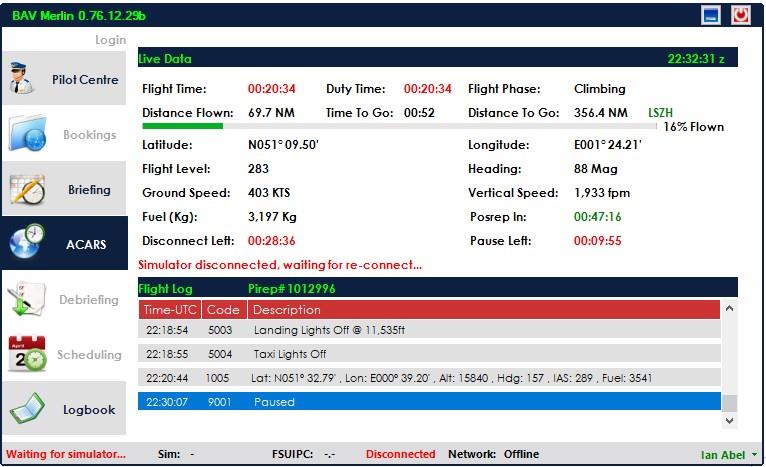Screen dimensions: 766x467
Task: Click the Briefing compass calendar icon
Action: [27, 189]
